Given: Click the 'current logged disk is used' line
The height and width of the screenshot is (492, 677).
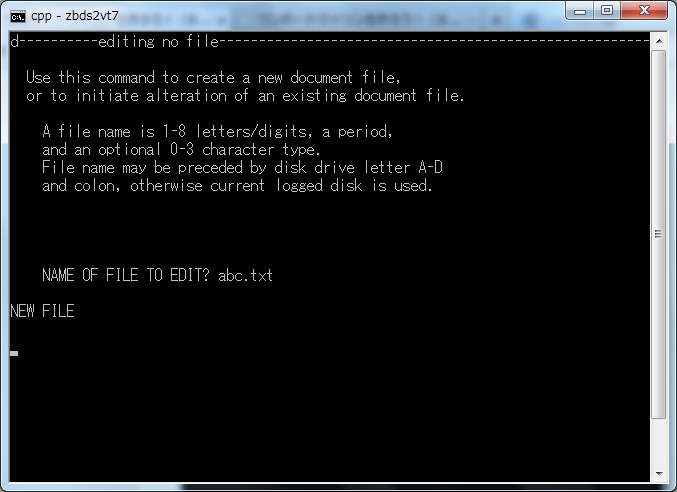Looking at the screenshot, I should click(237, 185).
